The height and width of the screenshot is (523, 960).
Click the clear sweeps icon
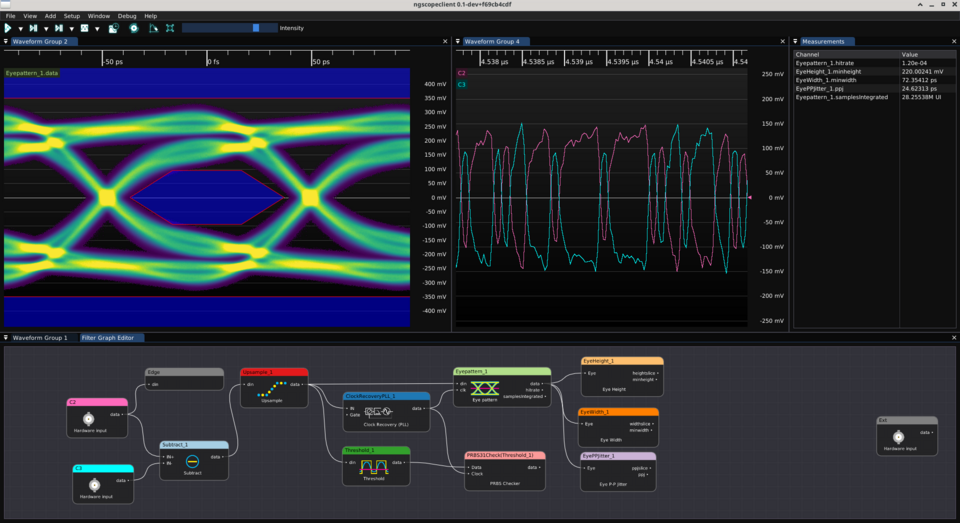(153, 28)
